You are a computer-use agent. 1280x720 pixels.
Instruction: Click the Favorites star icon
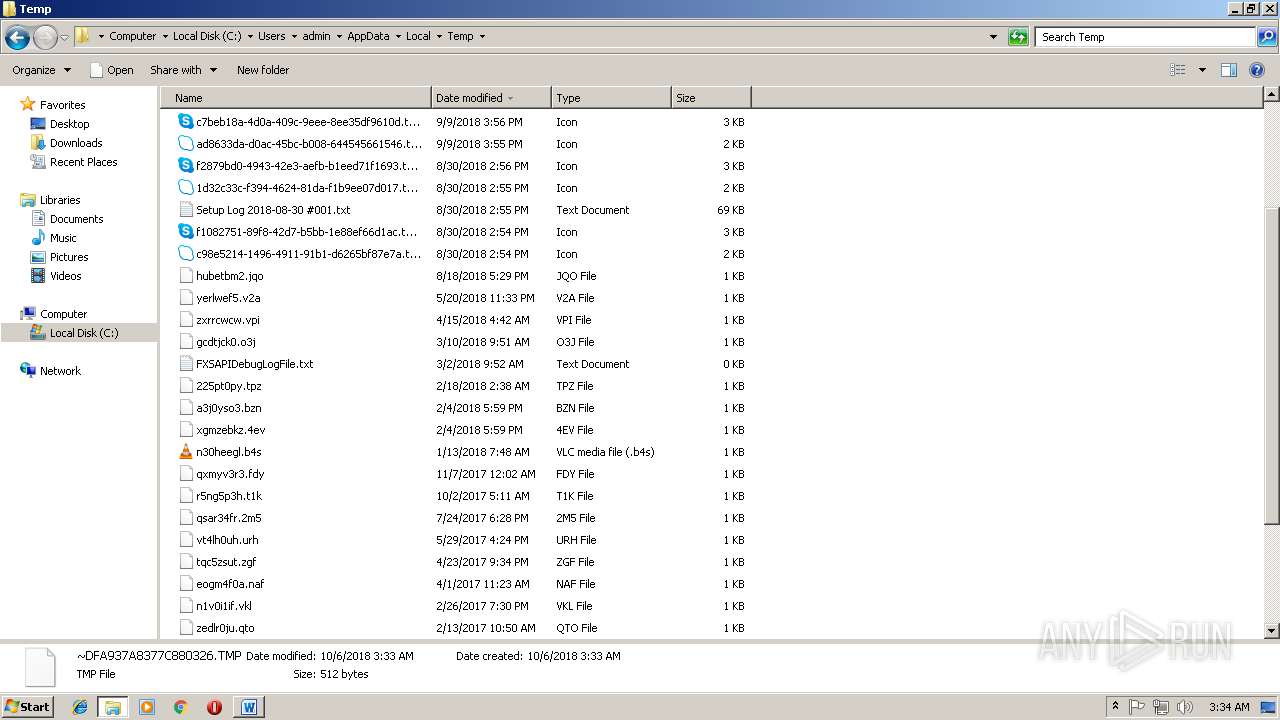[x=28, y=104]
